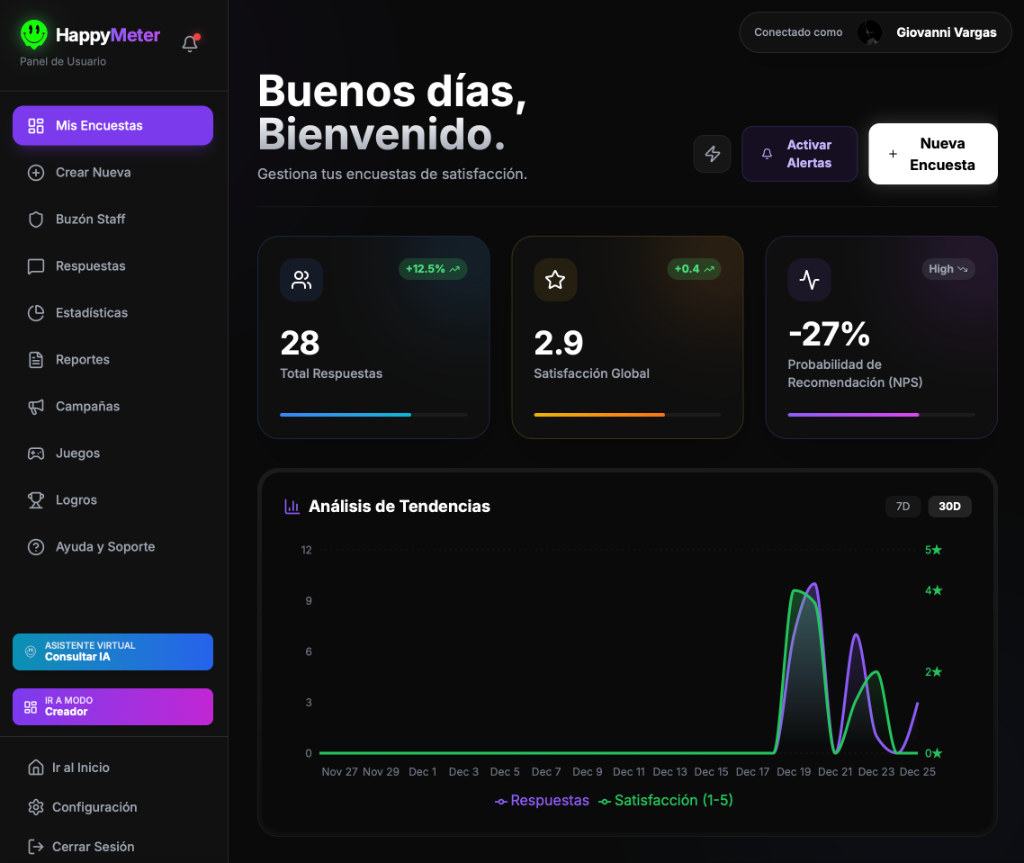1024x863 pixels.
Task: Open Ayuda y Soporte
Action: coord(103,547)
